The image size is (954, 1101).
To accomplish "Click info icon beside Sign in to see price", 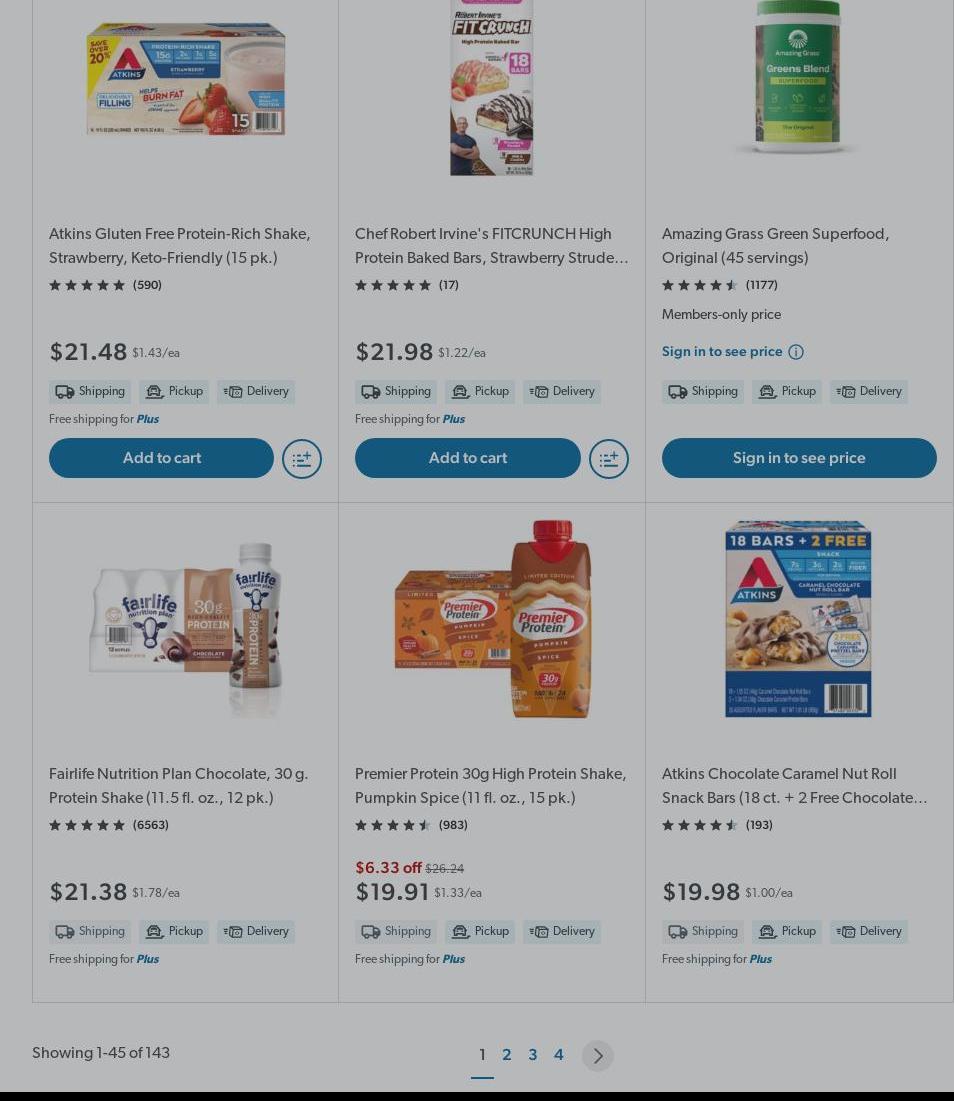I will pos(796,352).
